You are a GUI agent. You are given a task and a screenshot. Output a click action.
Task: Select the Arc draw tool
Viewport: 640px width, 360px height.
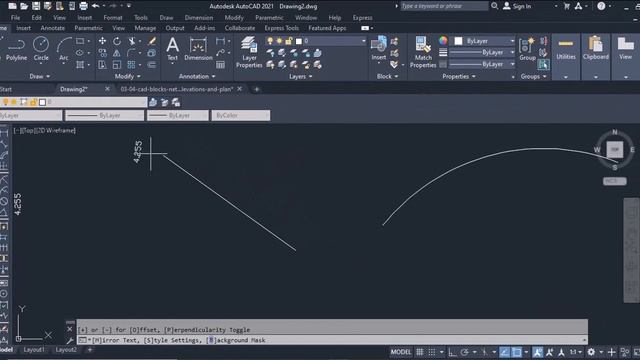coord(64,49)
